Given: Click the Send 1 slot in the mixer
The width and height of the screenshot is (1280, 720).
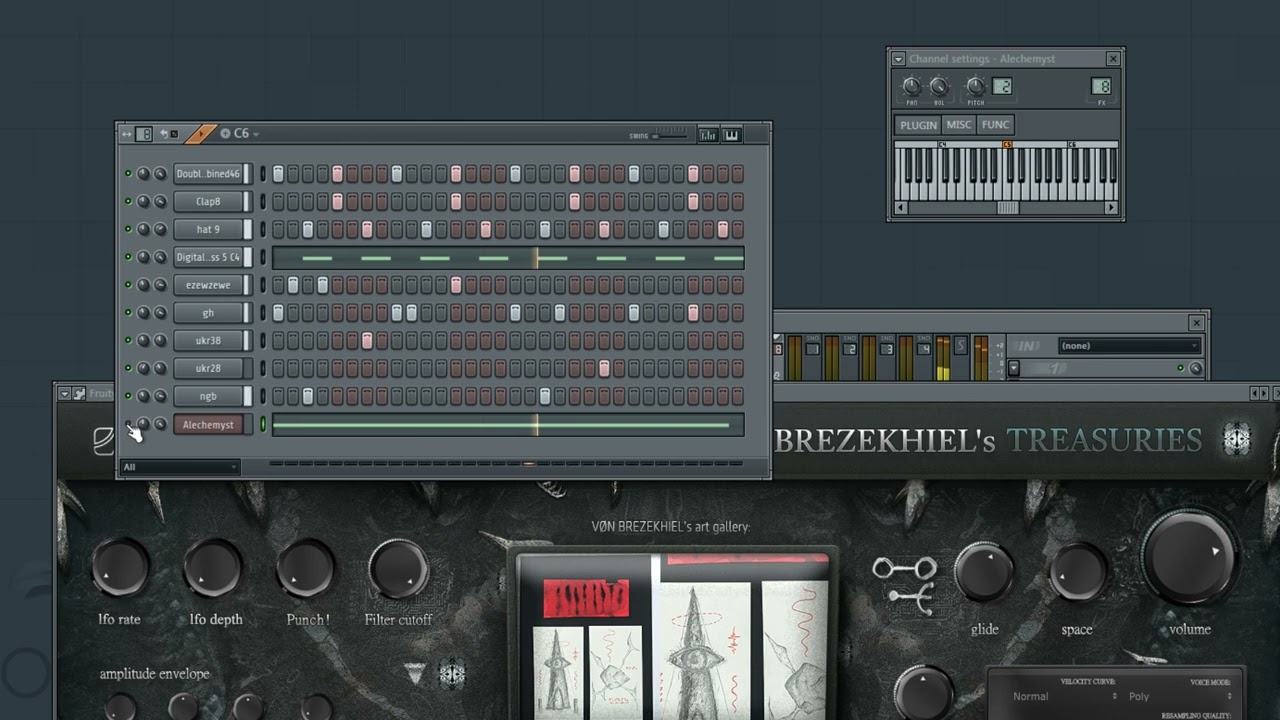Looking at the screenshot, I should 814,348.
